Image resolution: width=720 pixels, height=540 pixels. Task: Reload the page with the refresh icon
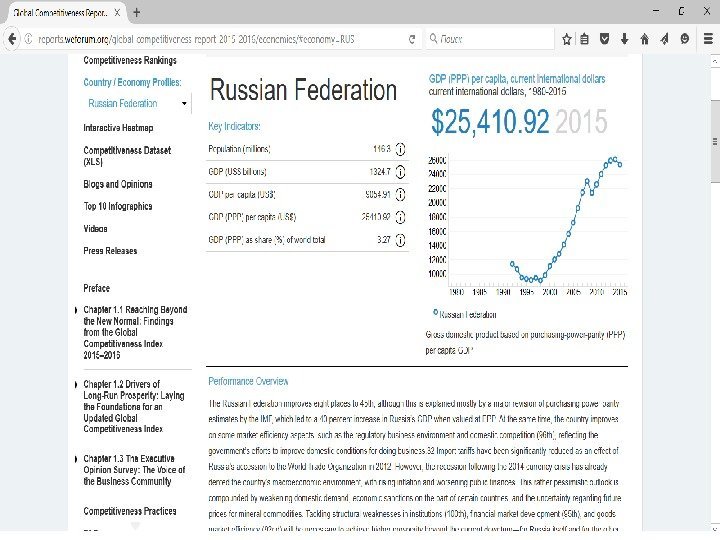pos(412,39)
